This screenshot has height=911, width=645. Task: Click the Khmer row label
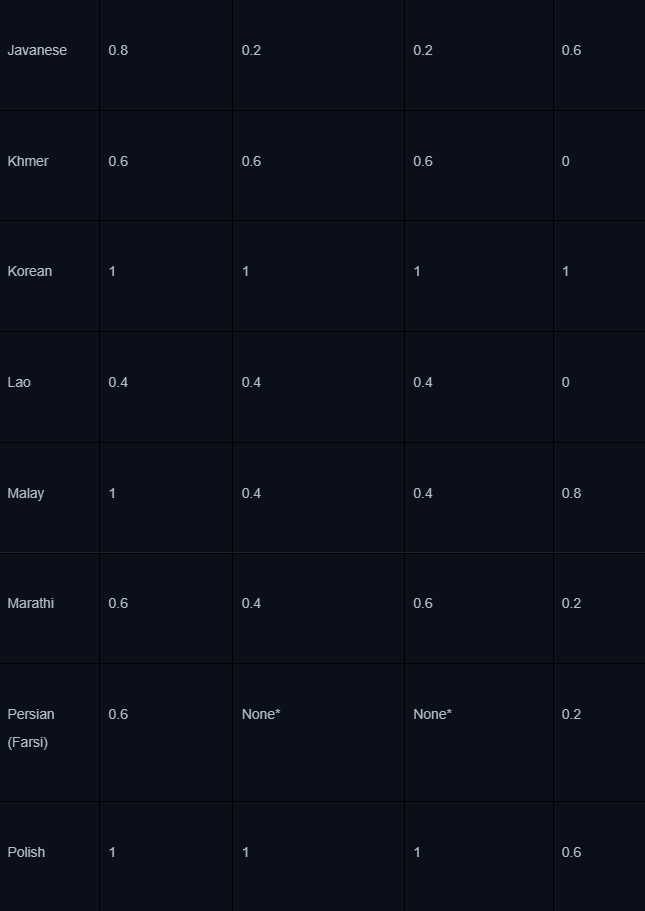(28, 161)
